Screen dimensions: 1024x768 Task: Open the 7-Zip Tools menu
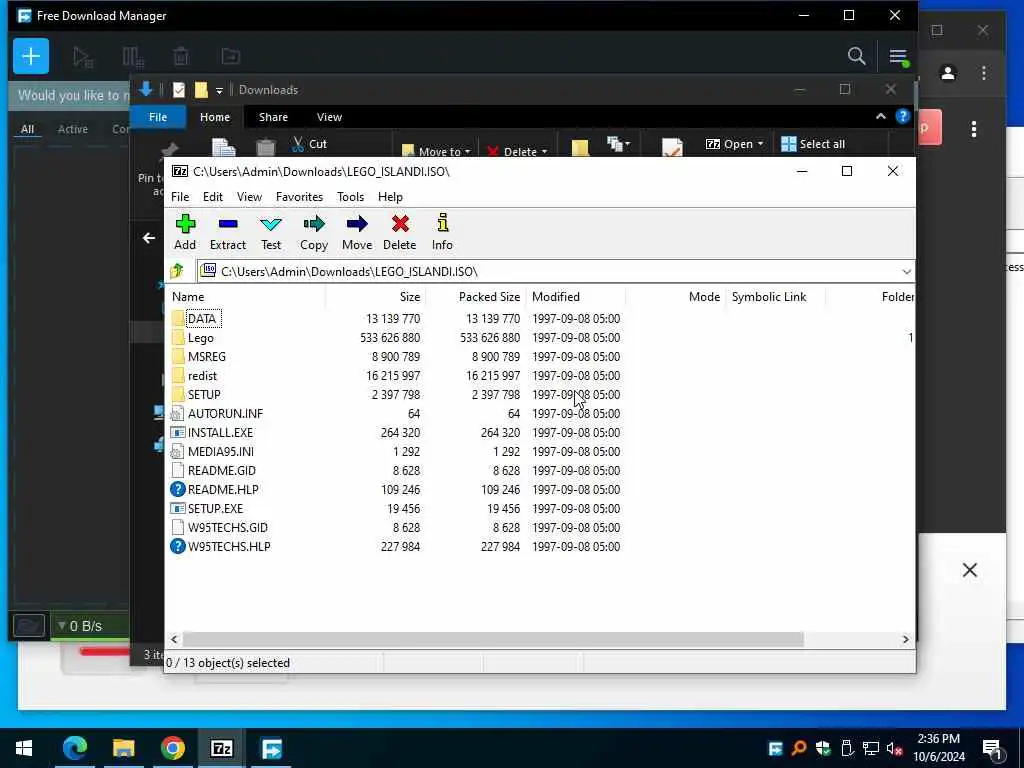(x=351, y=197)
